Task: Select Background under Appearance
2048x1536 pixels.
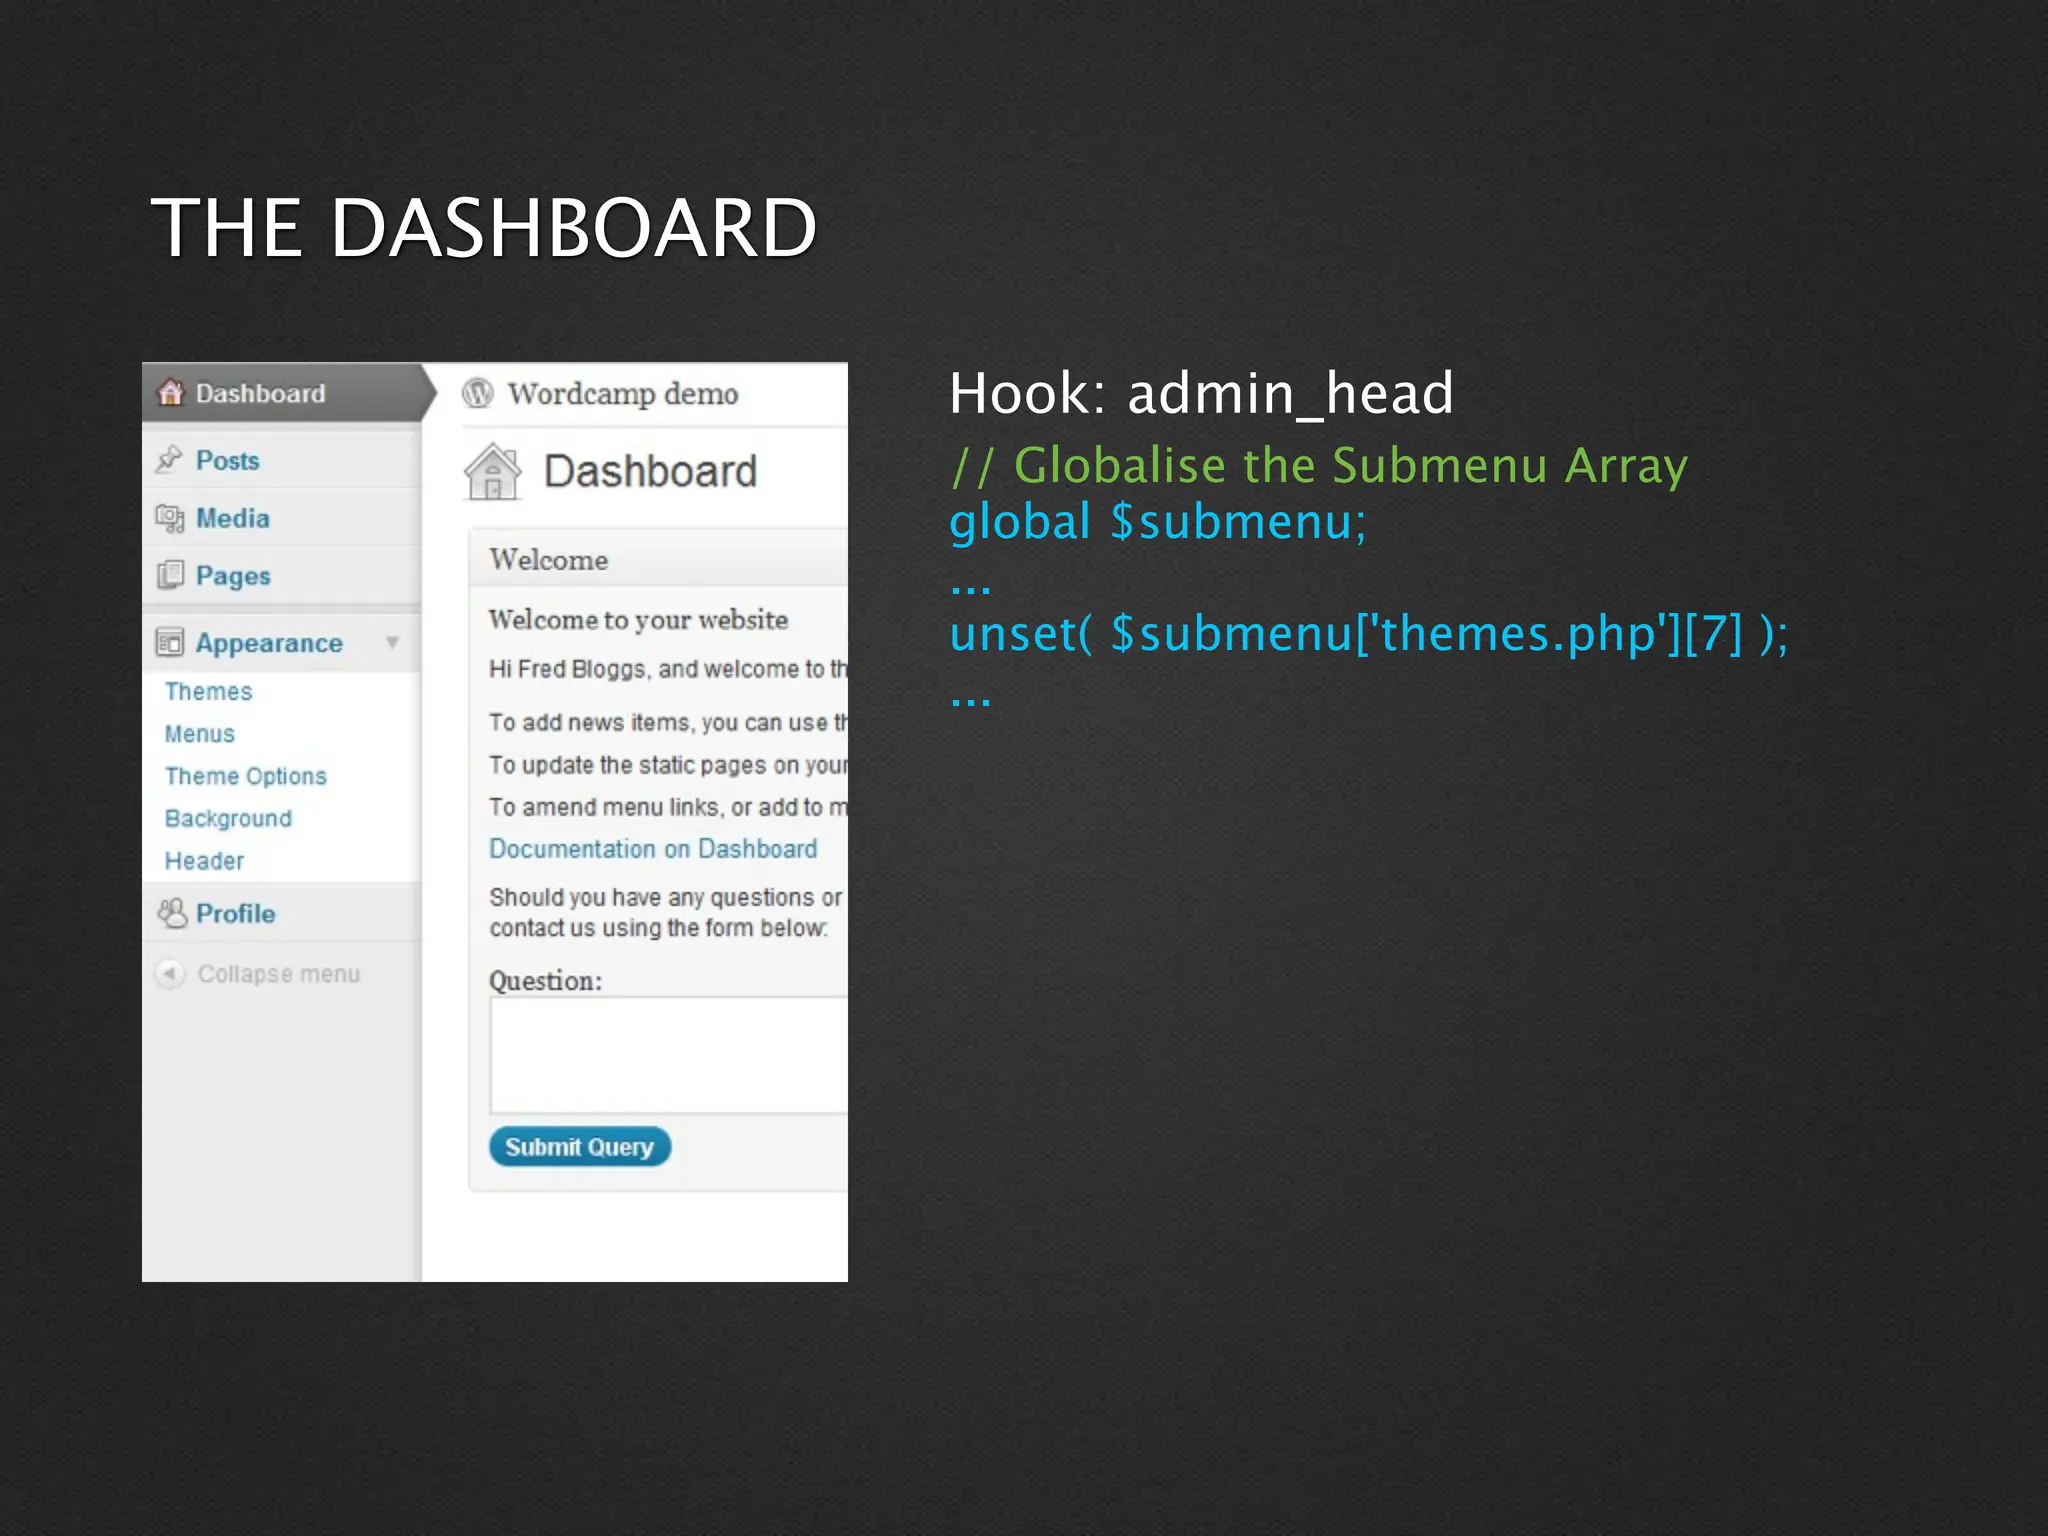Action: point(228,818)
